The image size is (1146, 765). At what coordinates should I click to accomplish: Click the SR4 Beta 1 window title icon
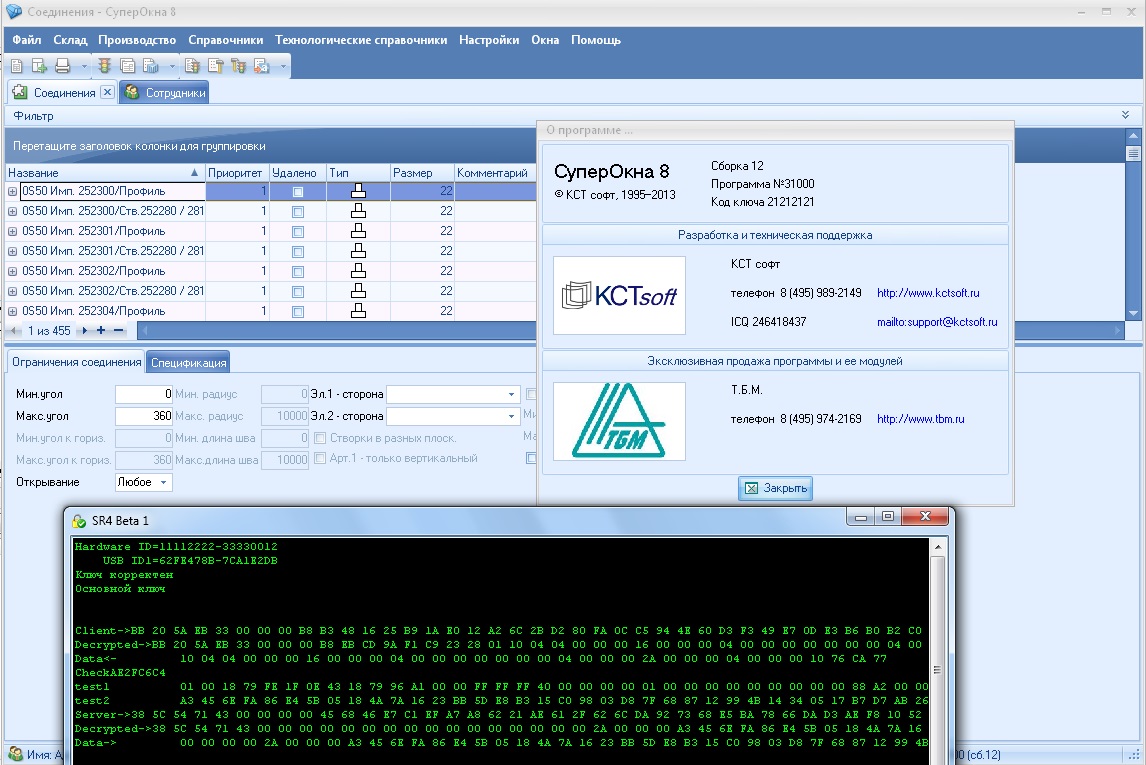pos(79,521)
